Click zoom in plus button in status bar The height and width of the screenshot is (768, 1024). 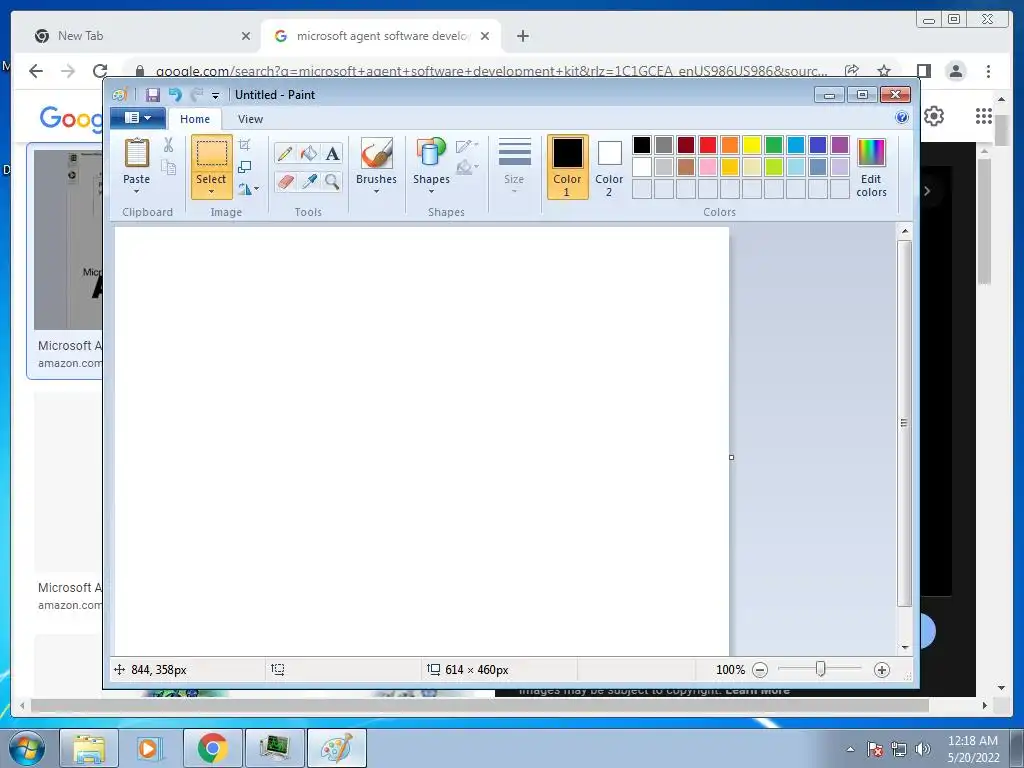882,670
